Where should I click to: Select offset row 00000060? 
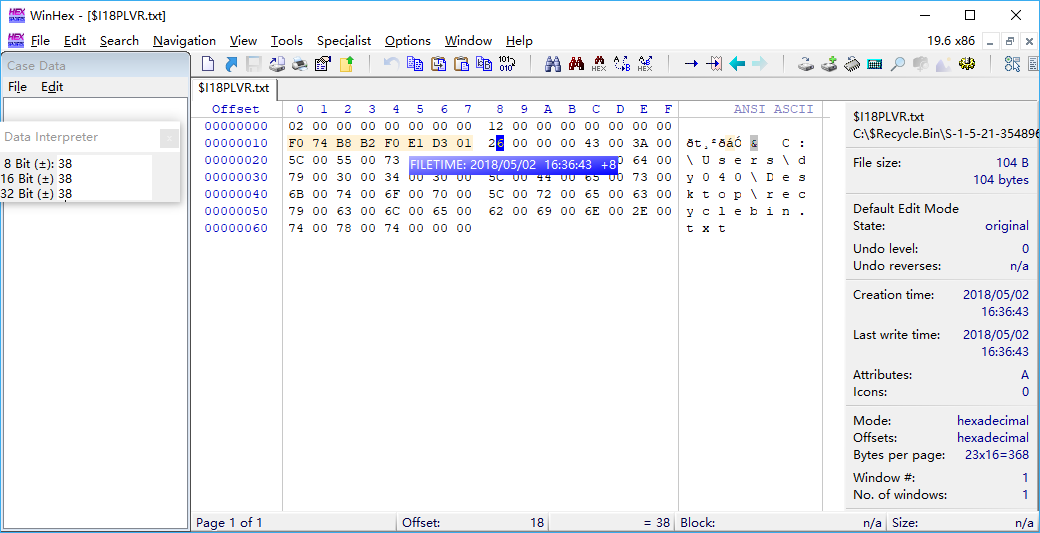tap(236, 228)
